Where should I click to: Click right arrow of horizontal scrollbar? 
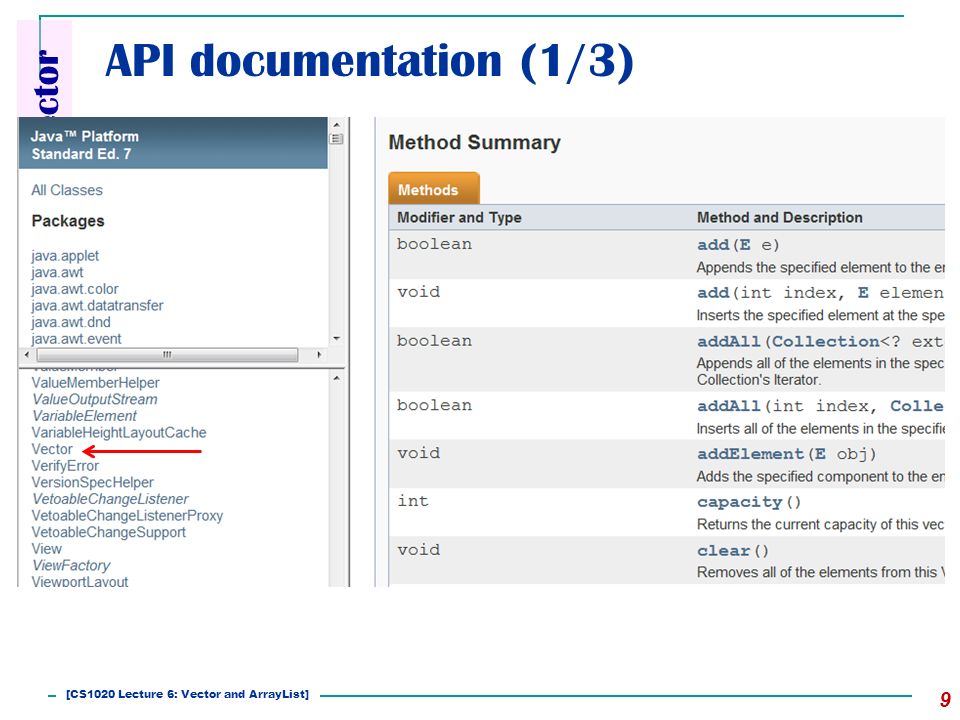pyautogui.click(x=319, y=354)
